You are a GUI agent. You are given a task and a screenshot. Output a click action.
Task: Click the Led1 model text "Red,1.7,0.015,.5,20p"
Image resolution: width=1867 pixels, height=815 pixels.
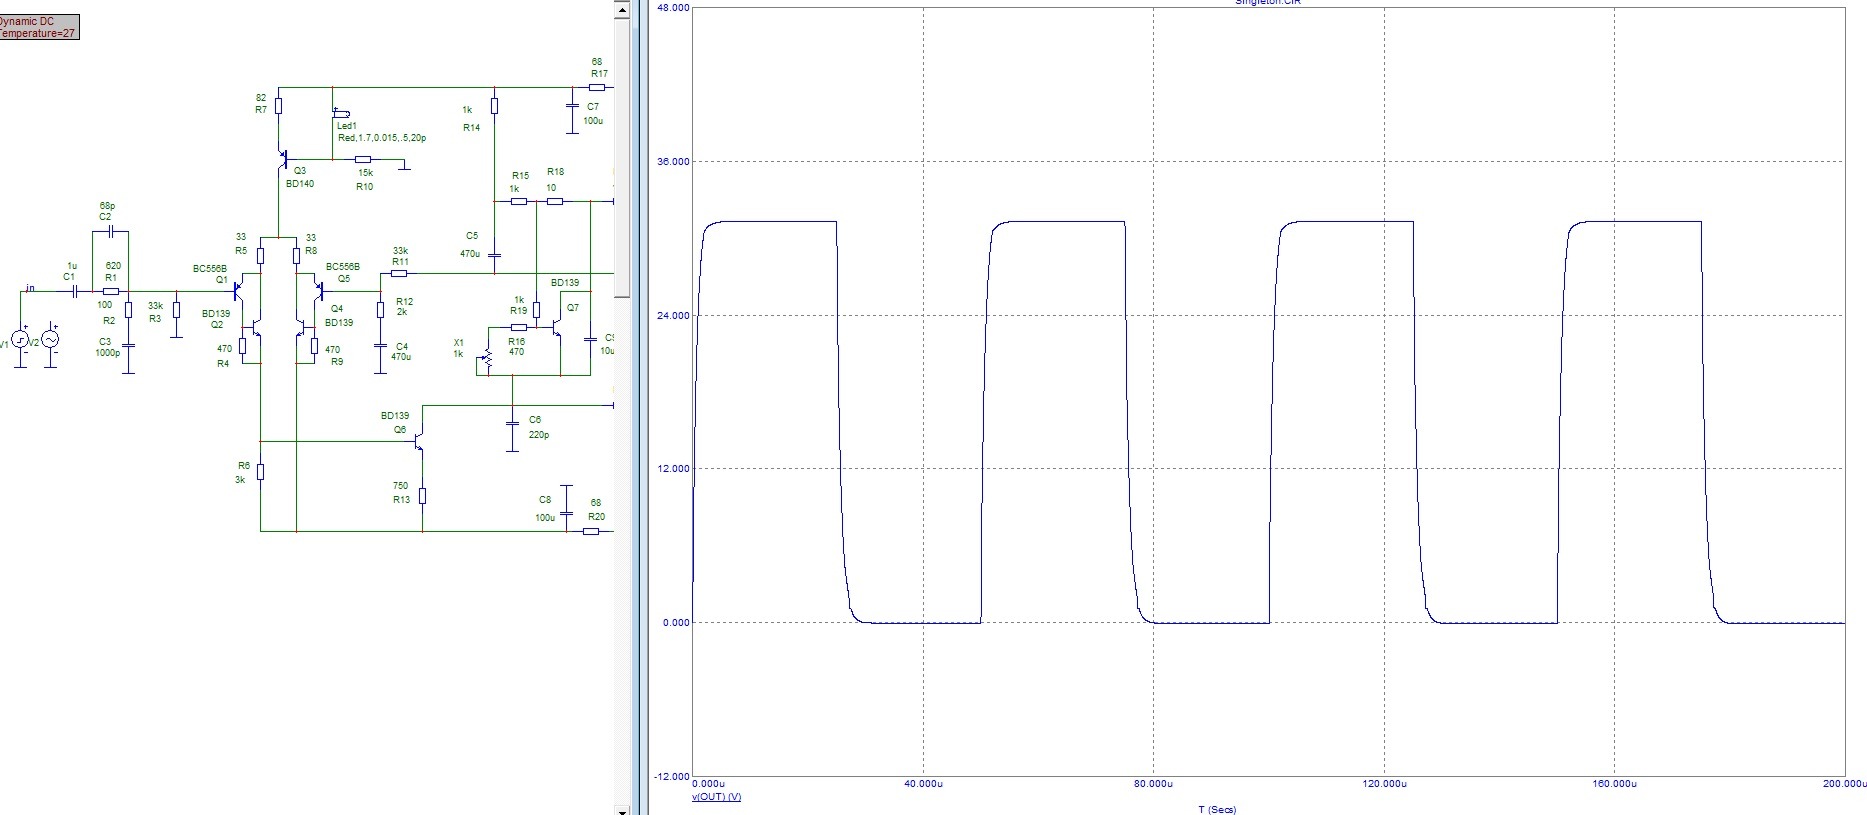(x=382, y=138)
